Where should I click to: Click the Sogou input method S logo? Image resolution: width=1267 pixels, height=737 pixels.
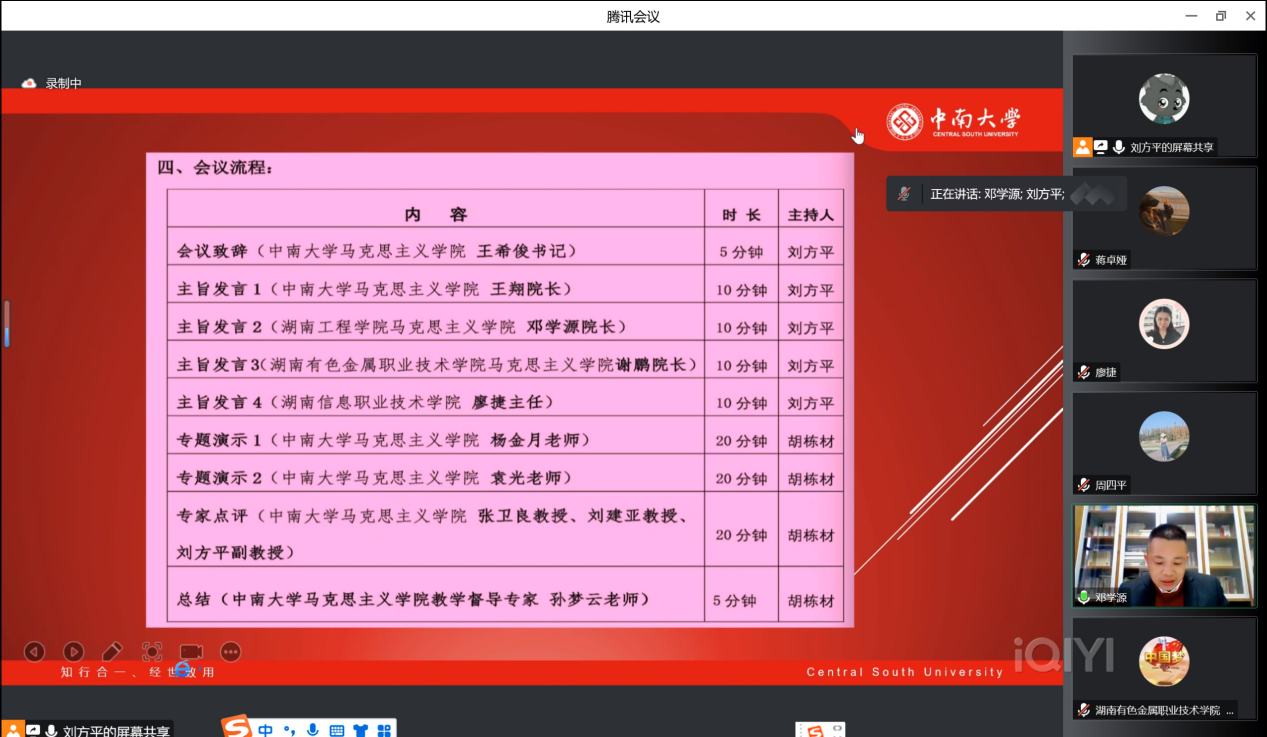coord(236,729)
